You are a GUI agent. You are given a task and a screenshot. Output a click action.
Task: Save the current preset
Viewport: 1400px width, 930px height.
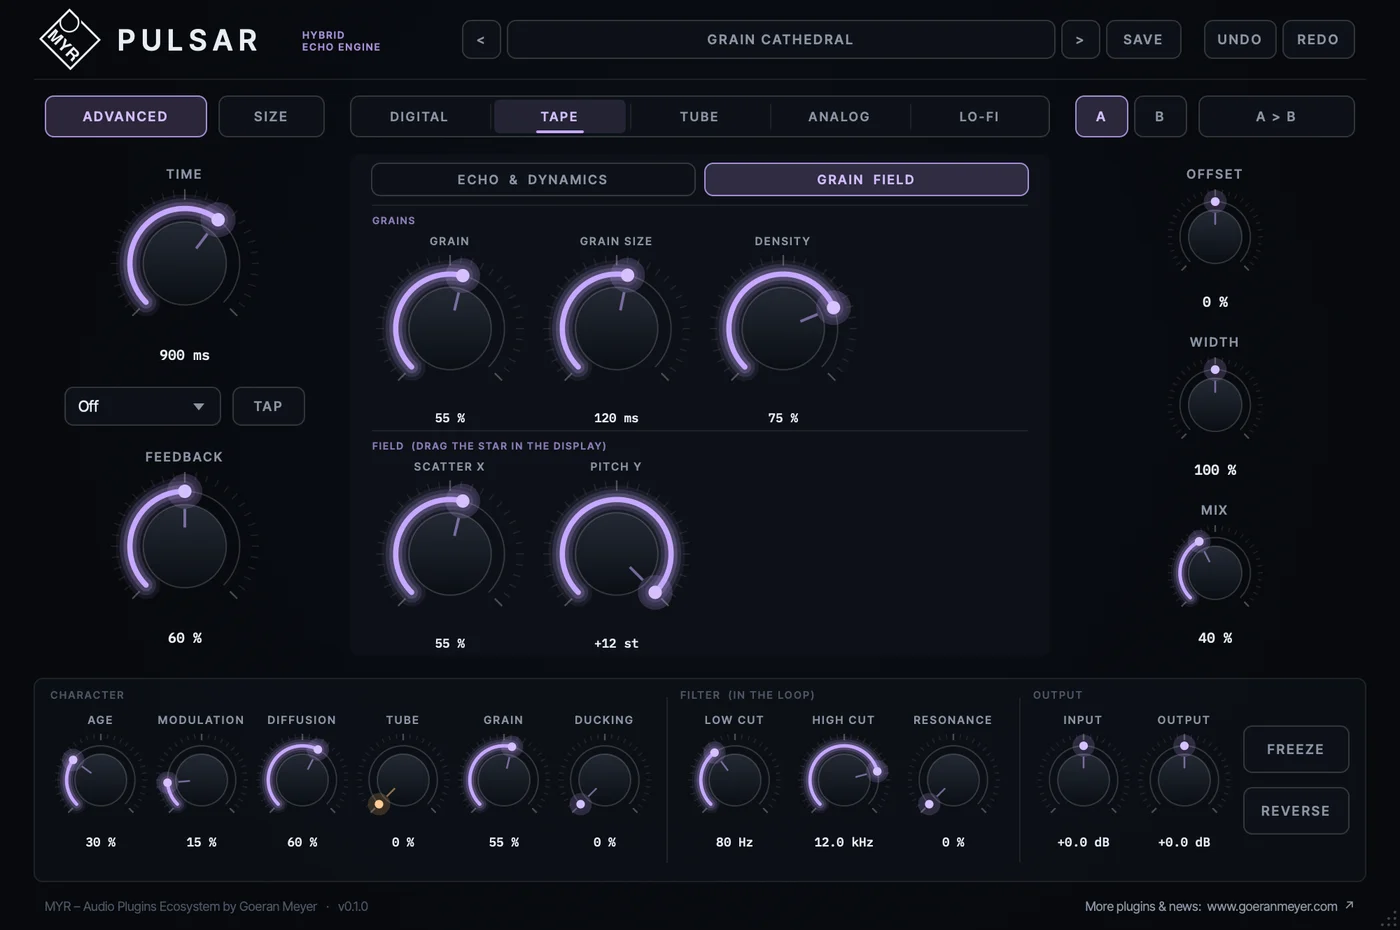[x=1143, y=40]
